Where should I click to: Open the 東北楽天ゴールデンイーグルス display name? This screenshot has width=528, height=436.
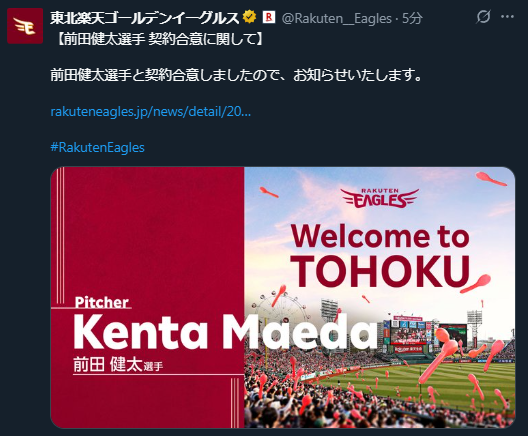coord(145,18)
